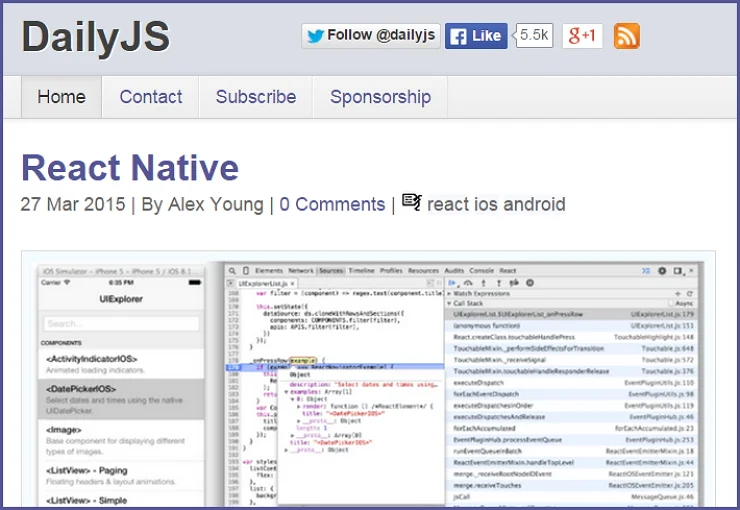Select the runEventQueueInBatch stack frame
Image resolution: width=740 pixels, height=510 pixels.
click(573, 451)
